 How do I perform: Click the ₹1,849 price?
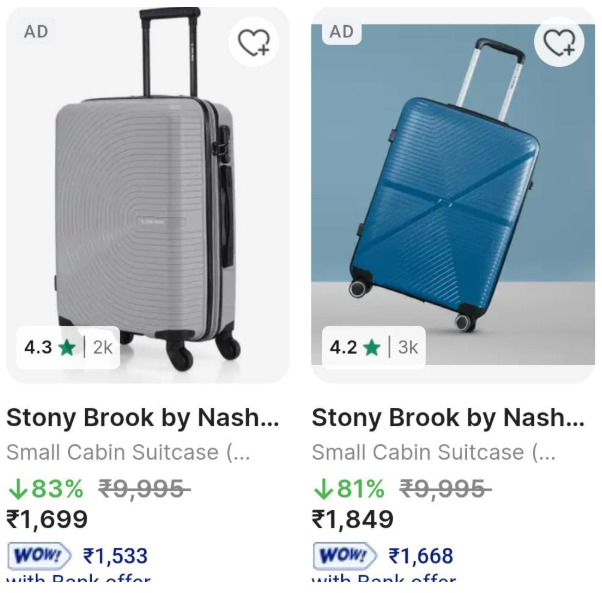(353, 520)
